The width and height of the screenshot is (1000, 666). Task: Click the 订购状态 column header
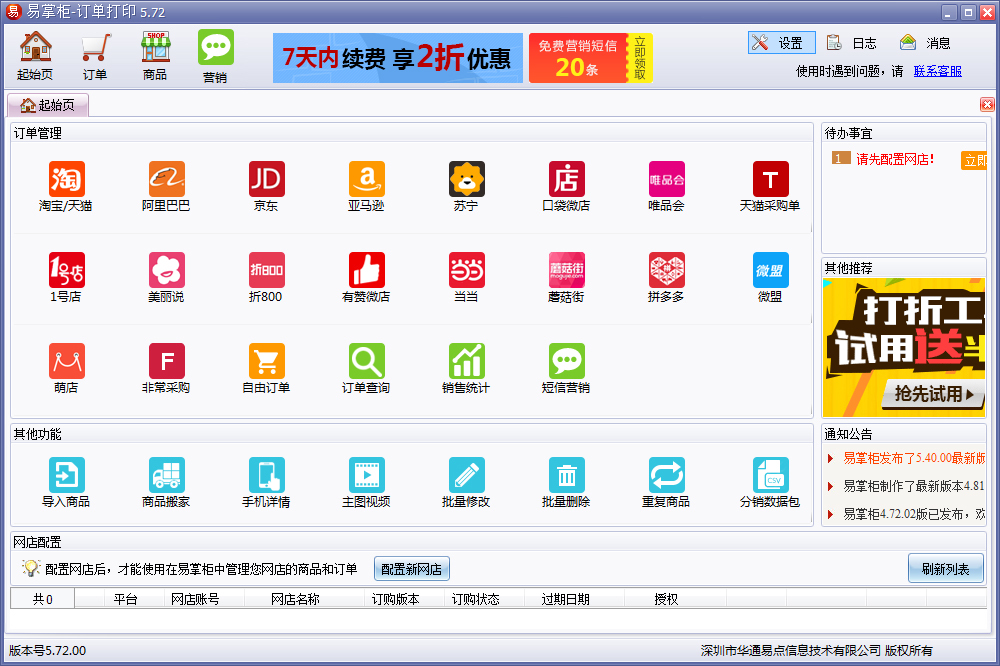click(476, 599)
